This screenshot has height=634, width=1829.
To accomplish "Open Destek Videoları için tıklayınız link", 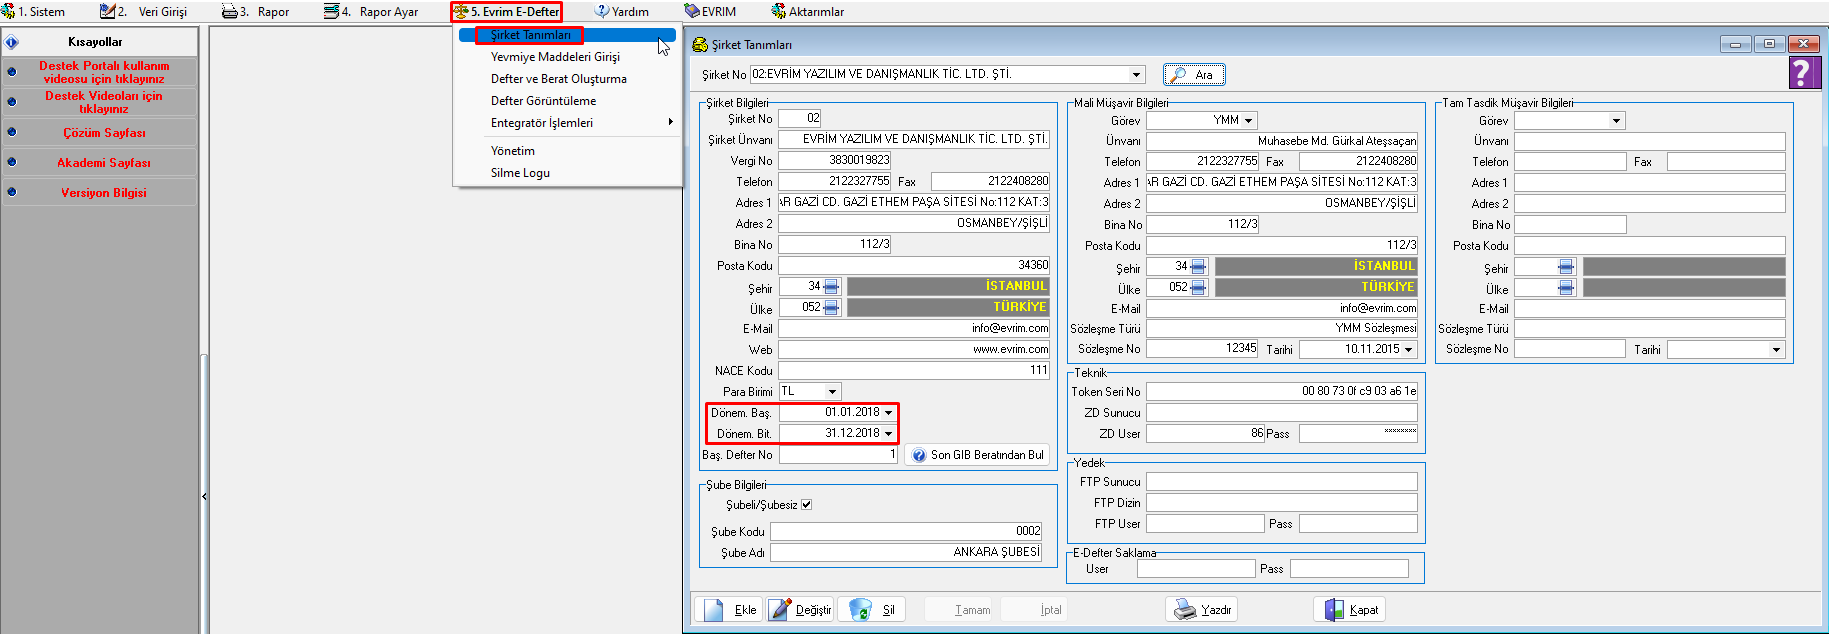I will (104, 102).
